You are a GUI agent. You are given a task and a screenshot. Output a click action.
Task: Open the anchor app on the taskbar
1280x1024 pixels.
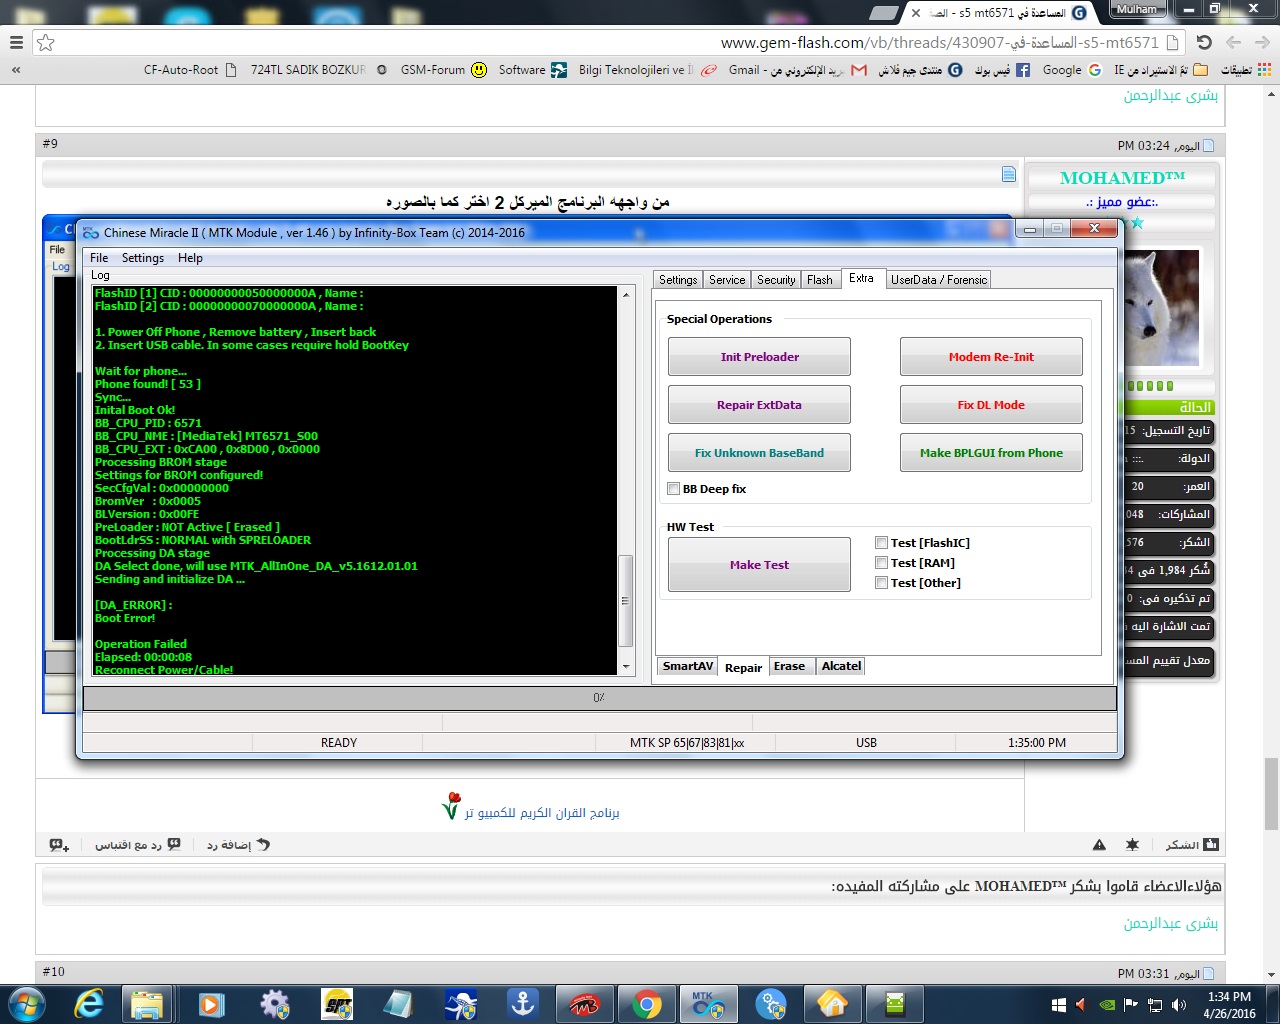coord(523,1004)
